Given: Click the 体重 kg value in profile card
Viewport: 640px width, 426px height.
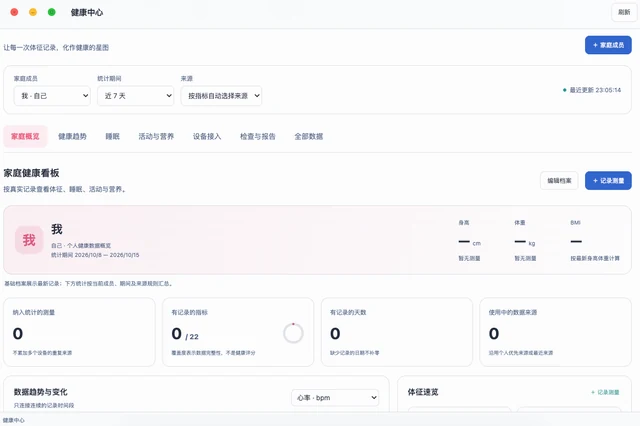Looking at the screenshot, I should click(x=525, y=242).
